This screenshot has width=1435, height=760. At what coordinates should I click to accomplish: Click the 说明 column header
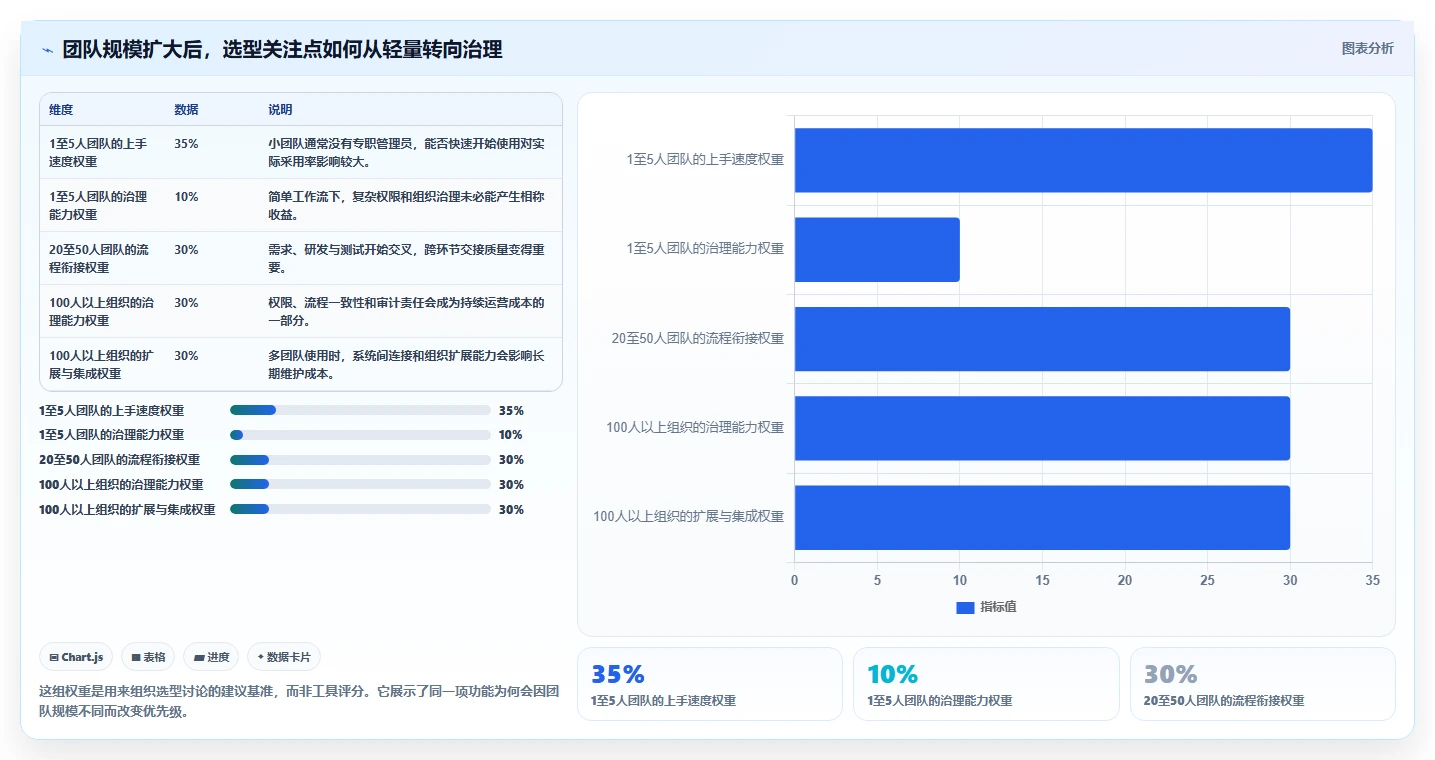pos(280,110)
